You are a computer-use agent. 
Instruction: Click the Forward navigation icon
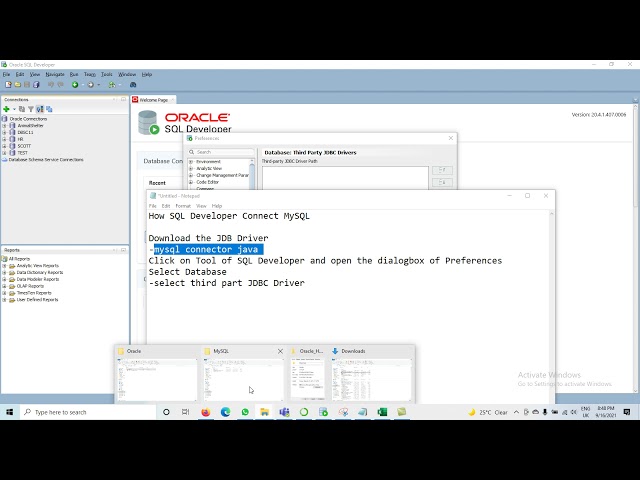[x=91, y=84]
